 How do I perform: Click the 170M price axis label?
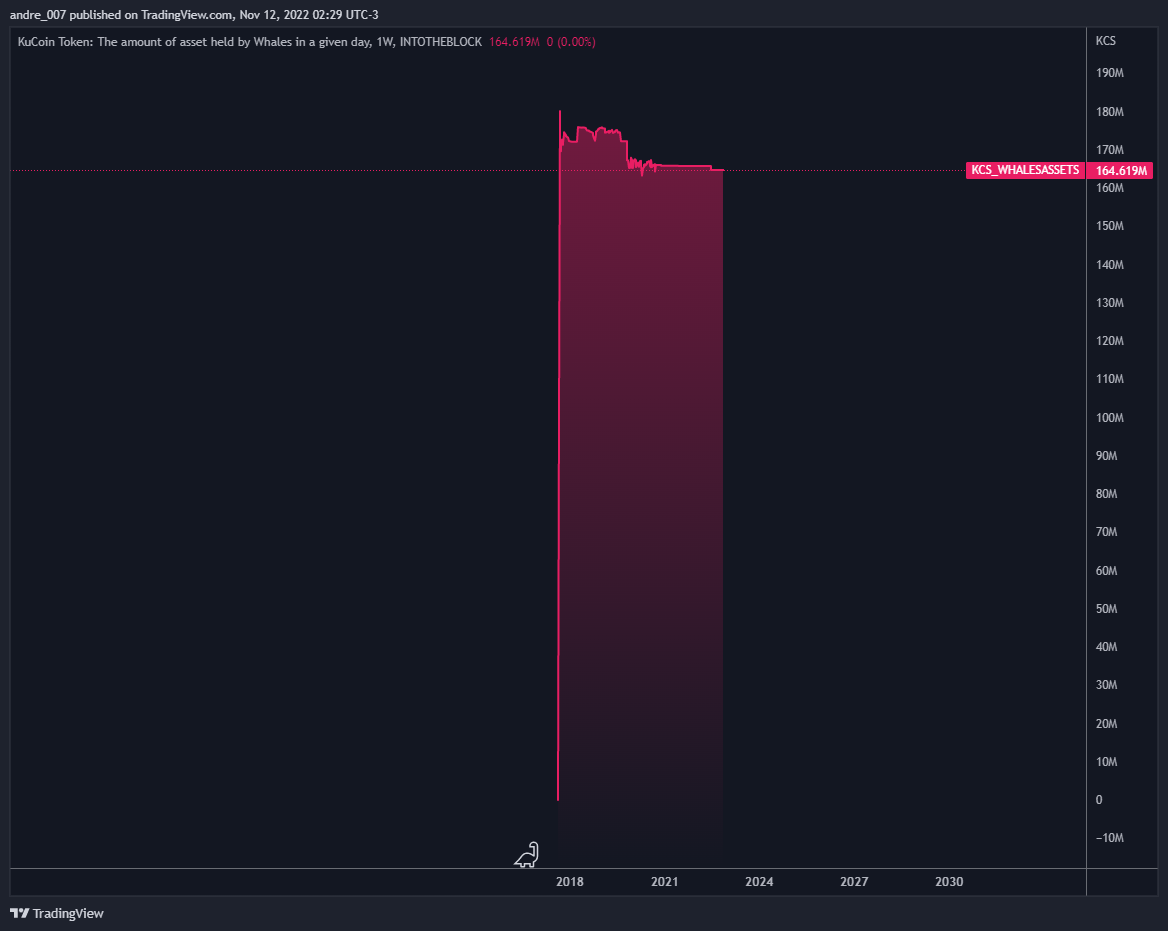(1110, 150)
